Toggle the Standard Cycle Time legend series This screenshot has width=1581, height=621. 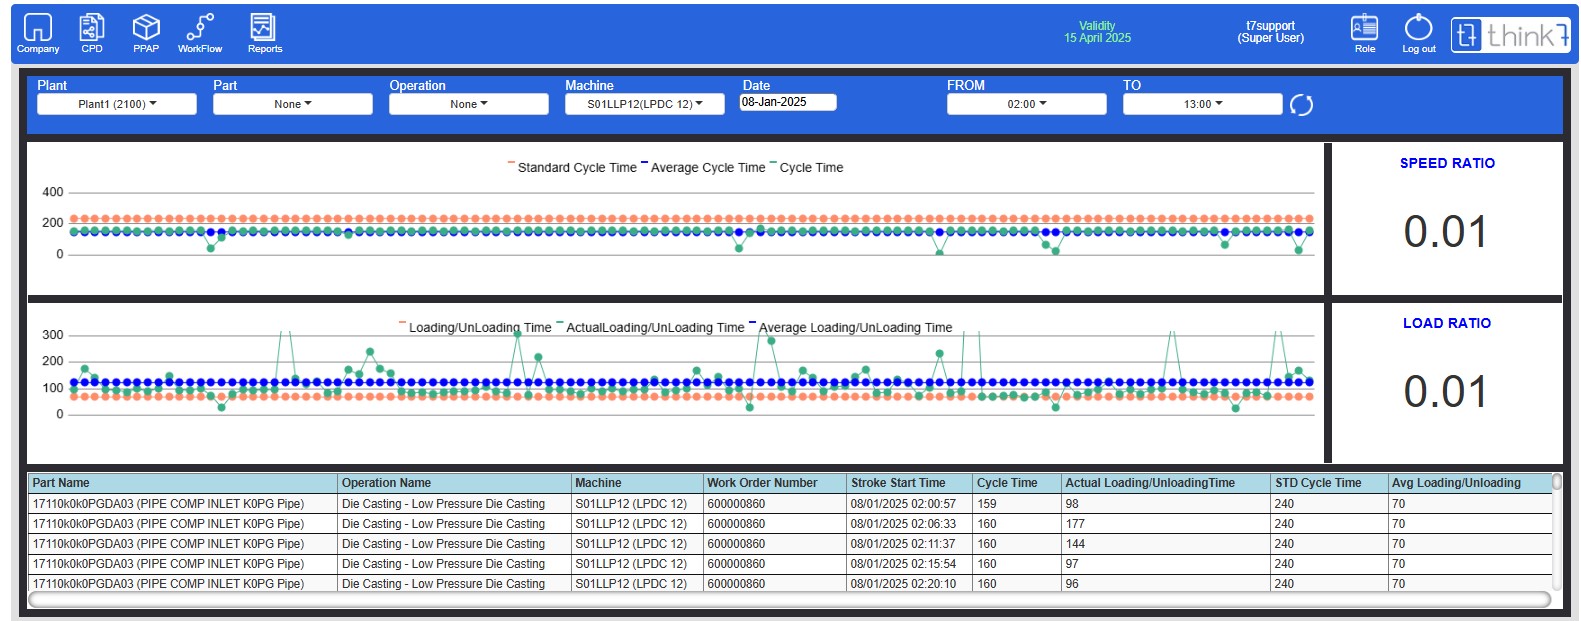572,168
